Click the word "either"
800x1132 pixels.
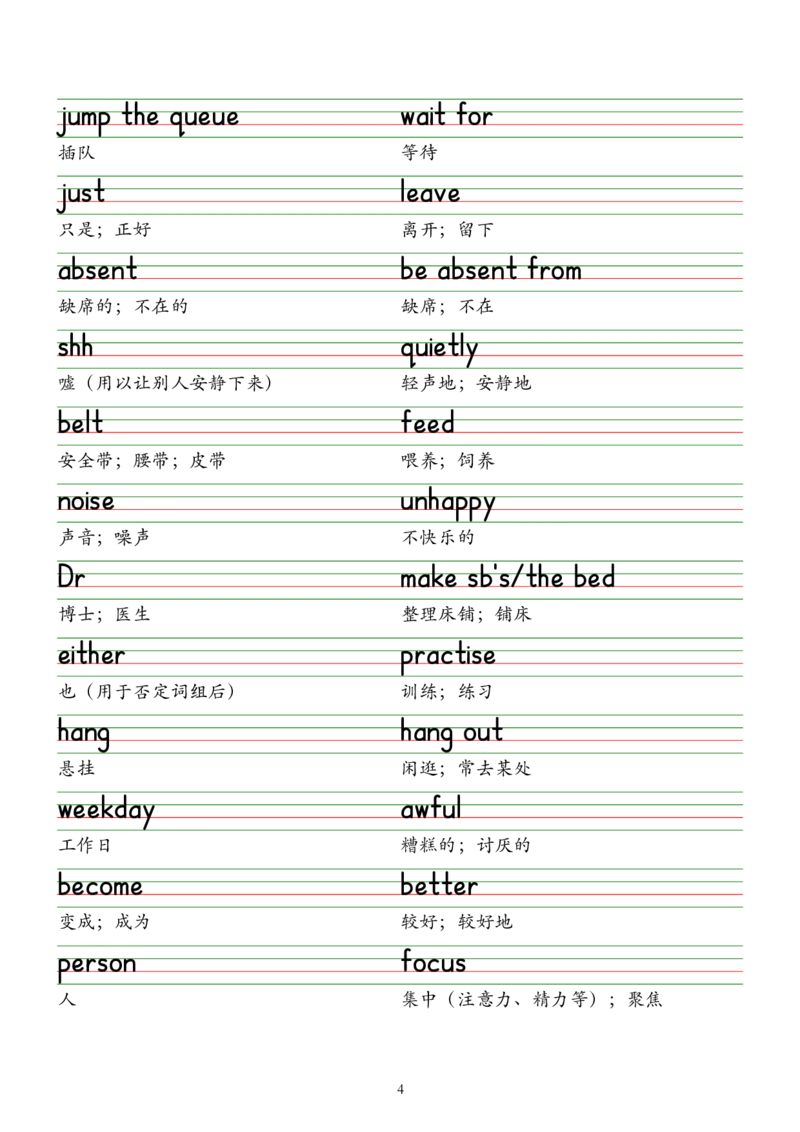[x=91, y=656]
